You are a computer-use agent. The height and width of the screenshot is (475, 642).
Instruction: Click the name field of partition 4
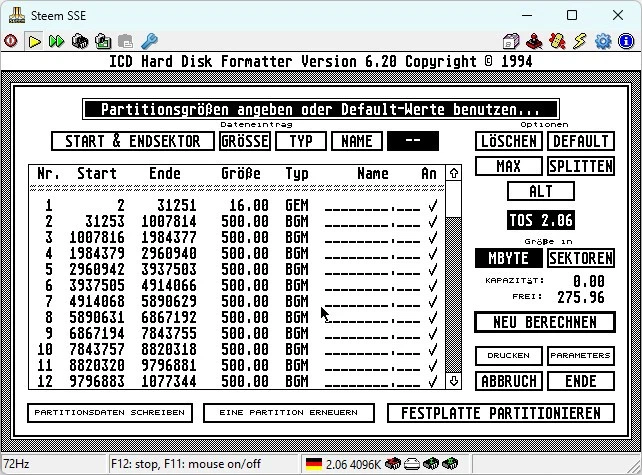click(373, 254)
